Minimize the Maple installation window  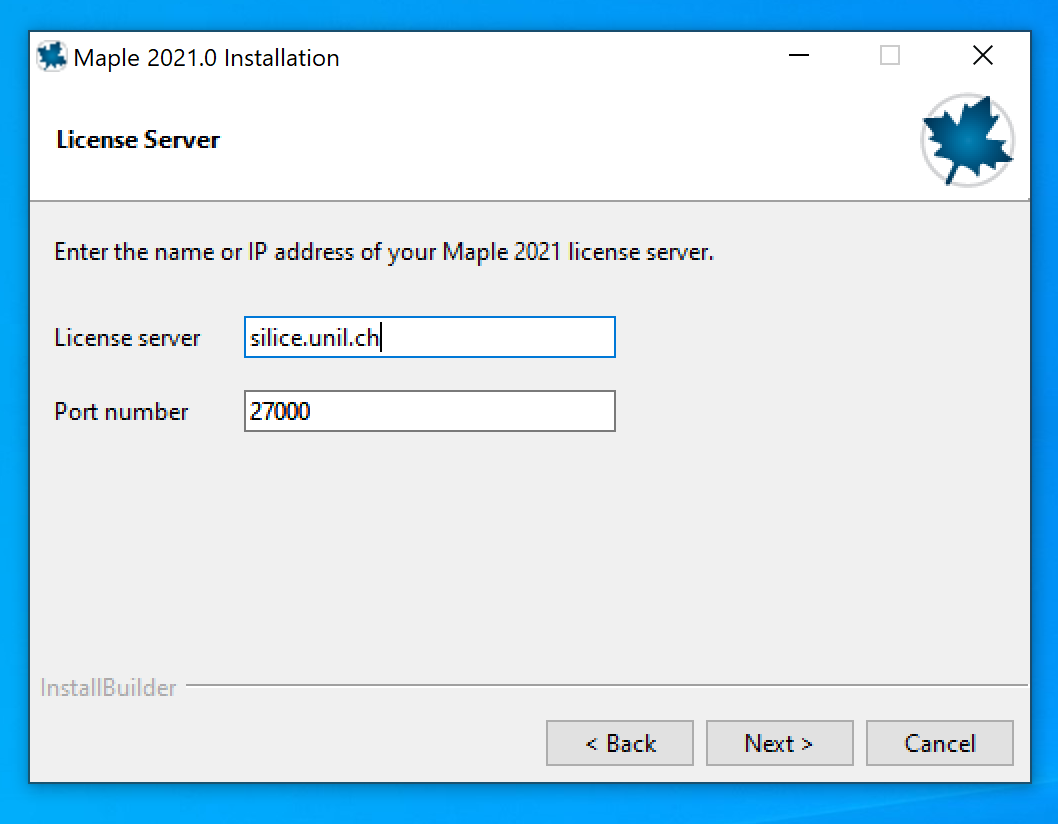point(798,56)
